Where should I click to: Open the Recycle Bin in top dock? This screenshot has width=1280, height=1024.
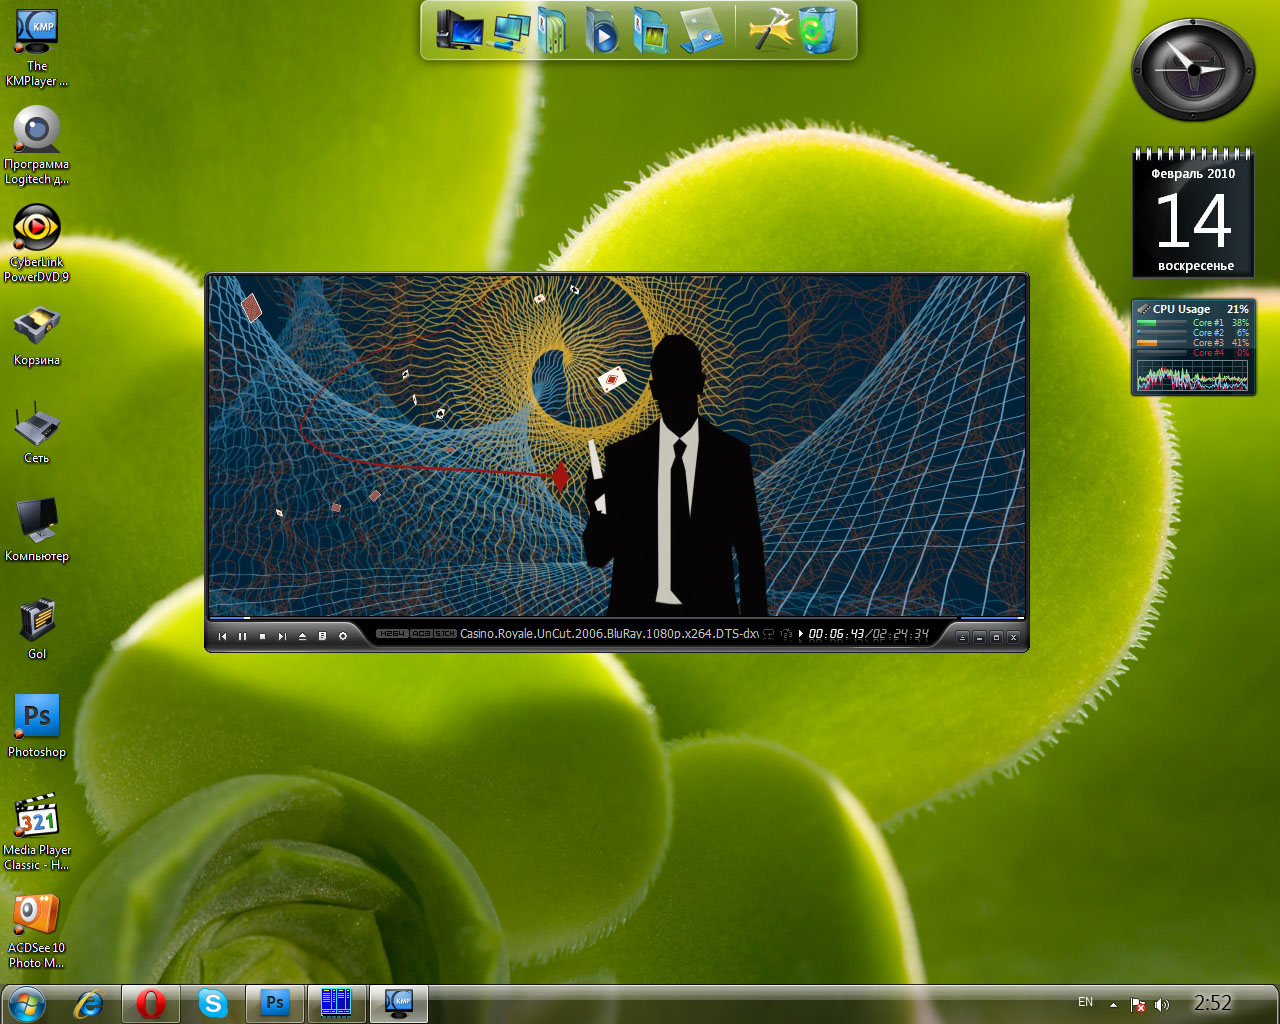(x=816, y=30)
